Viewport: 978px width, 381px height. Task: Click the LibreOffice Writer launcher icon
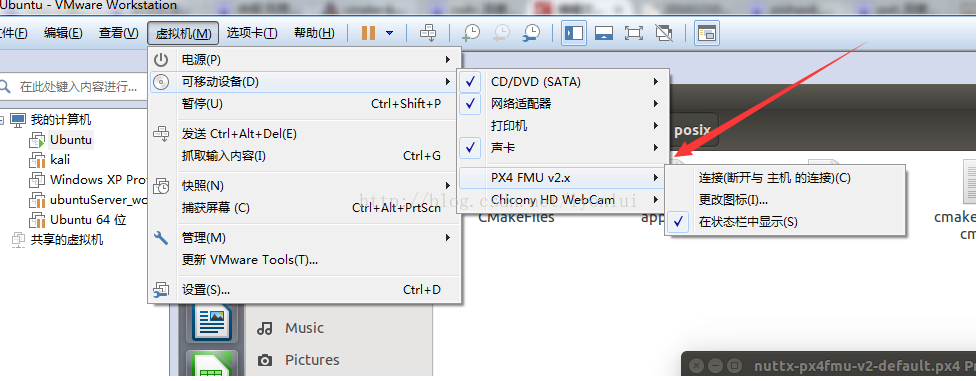pos(212,323)
